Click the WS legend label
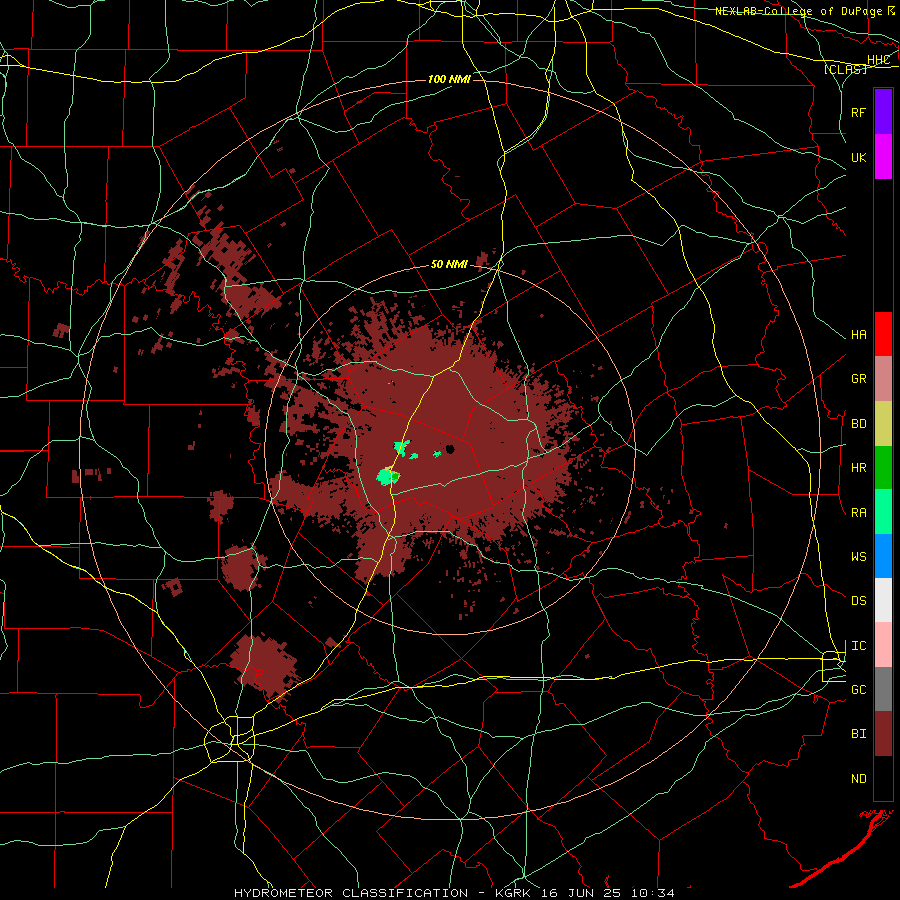Image resolution: width=900 pixels, height=900 pixels. coord(858,557)
